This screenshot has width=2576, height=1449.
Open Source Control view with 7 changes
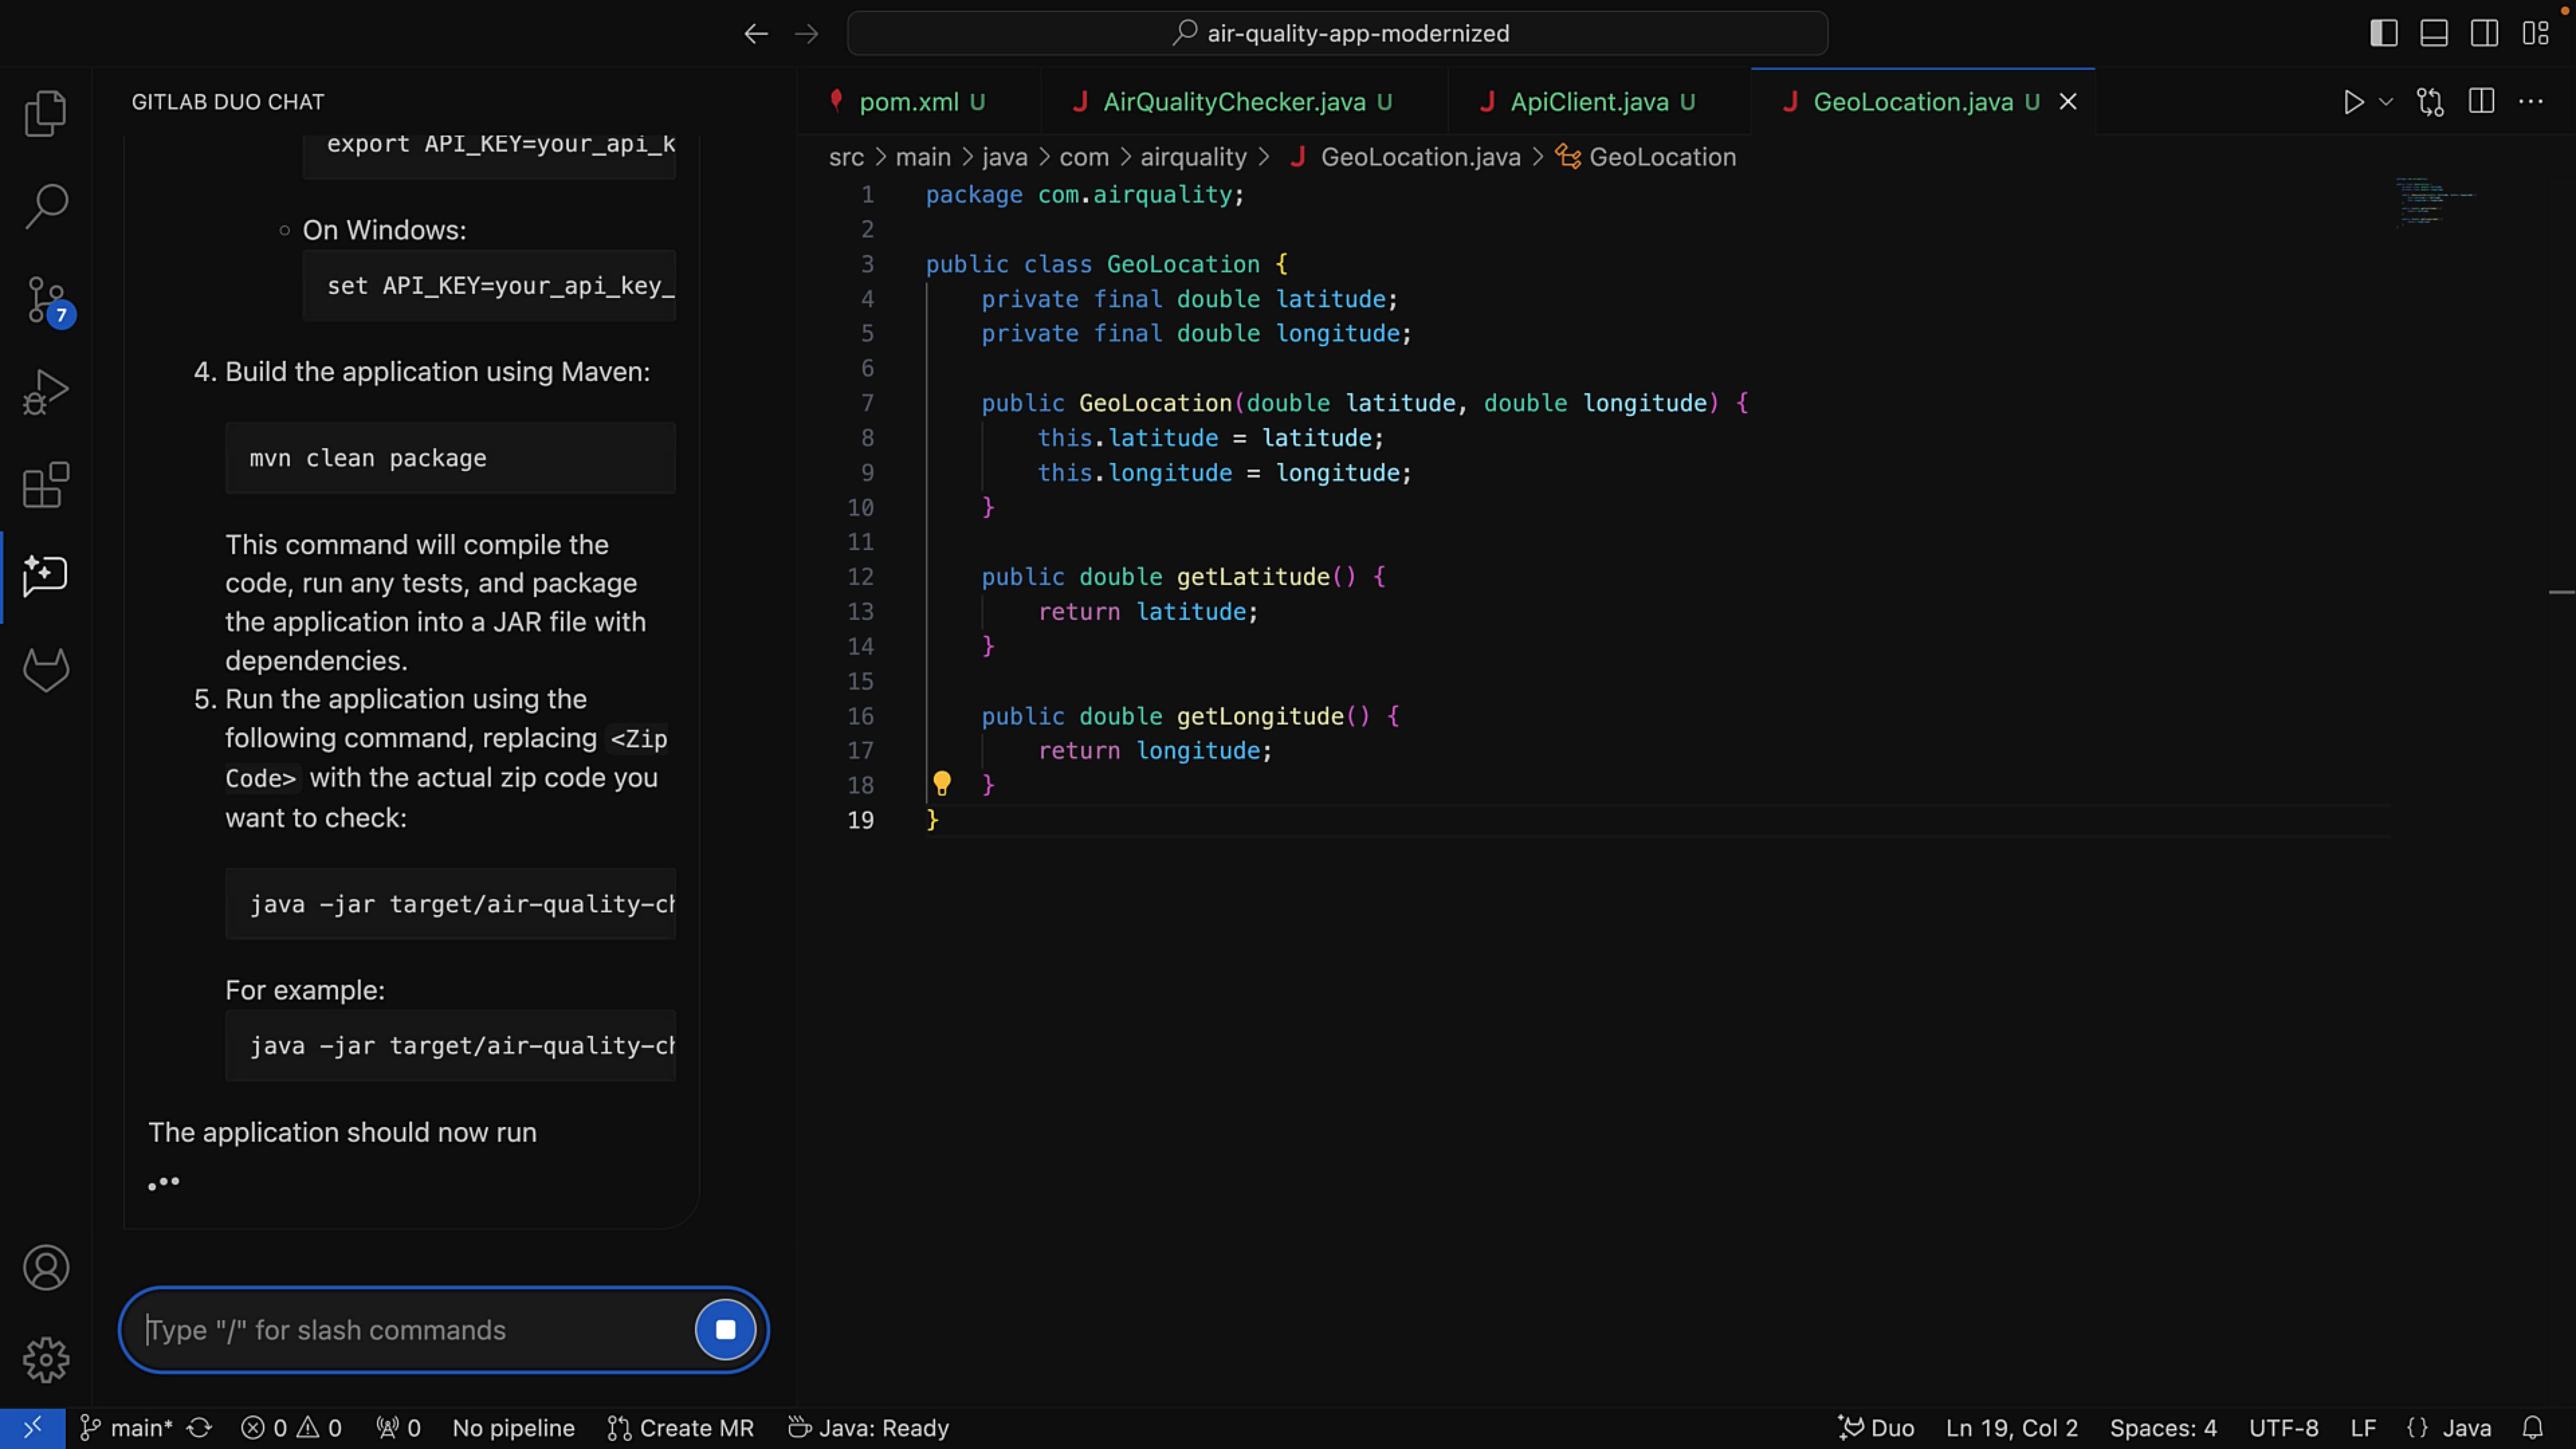(47, 300)
